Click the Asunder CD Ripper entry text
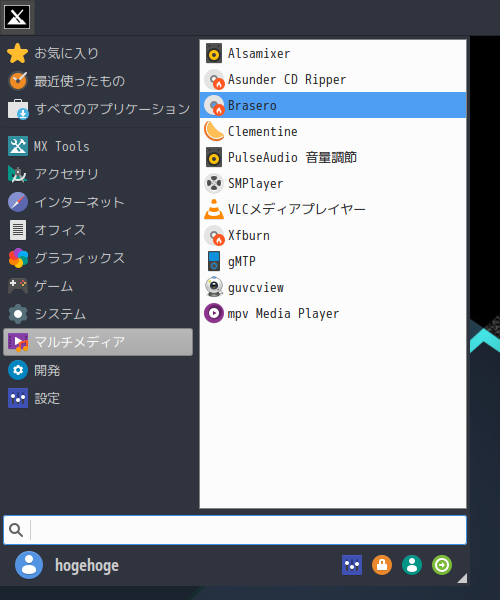The width and height of the screenshot is (500, 600). coord(287,79)
